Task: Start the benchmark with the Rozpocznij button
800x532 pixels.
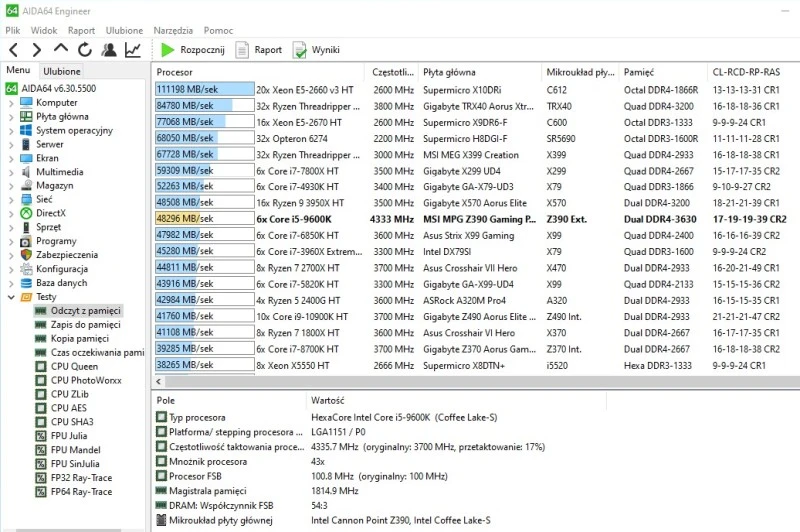Action: tap(196, 50)
